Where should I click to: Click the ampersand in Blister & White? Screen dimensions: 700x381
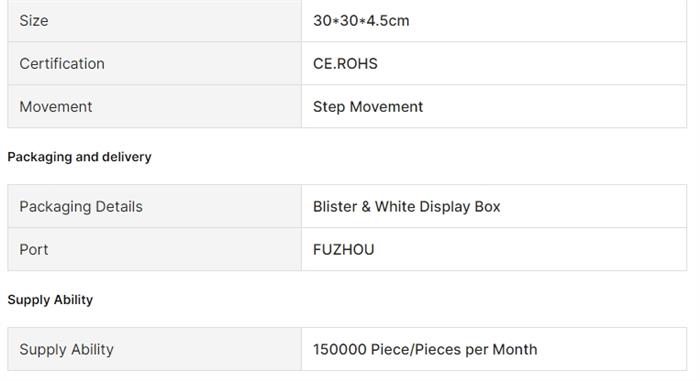tap(366, 207)
